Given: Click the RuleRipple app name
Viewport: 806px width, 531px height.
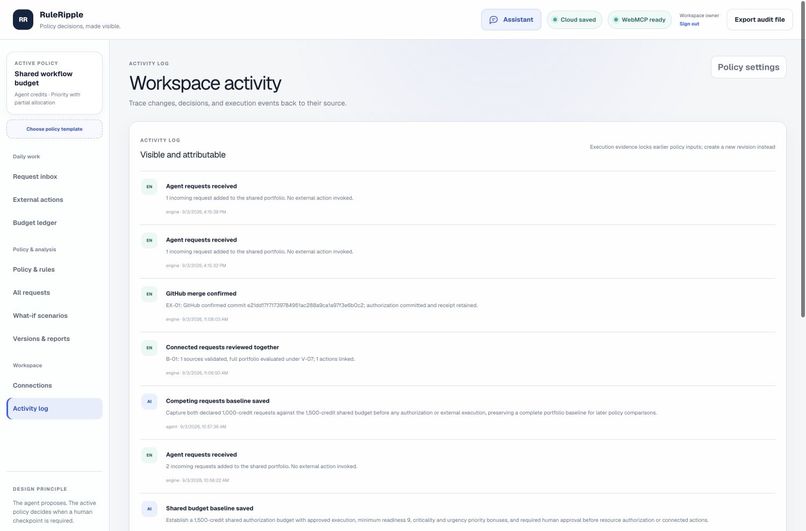Looking at the screenshot, I should tap(61, 15).
